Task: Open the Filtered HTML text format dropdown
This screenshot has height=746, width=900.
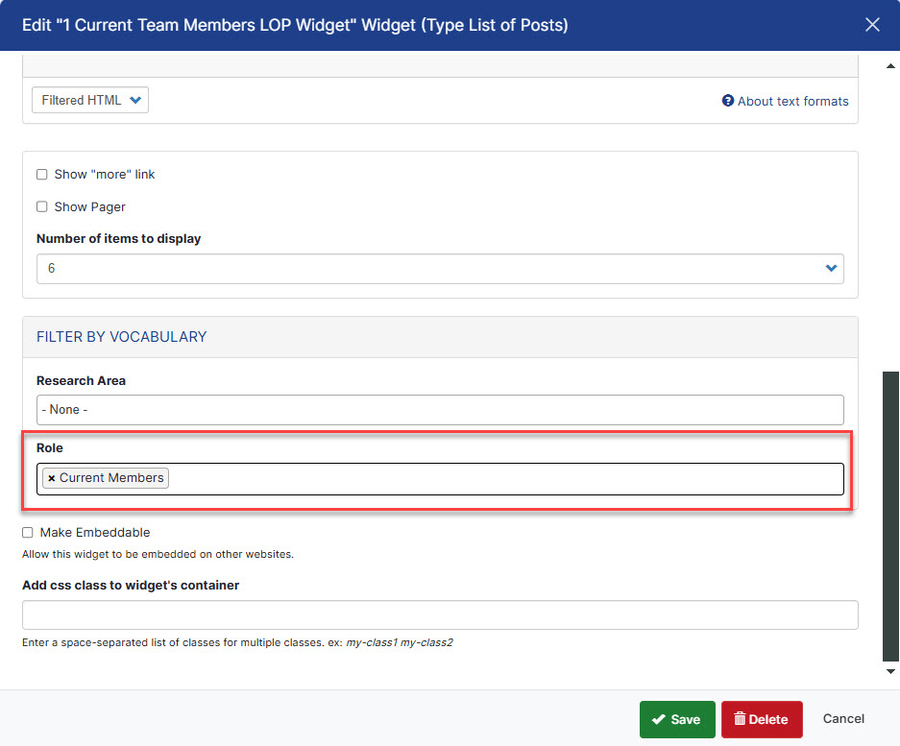Action: (x=90, y=100)
